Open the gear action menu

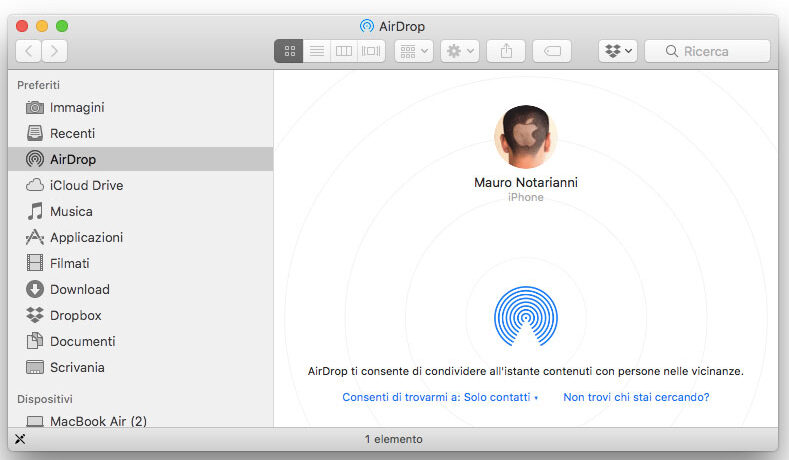pyautogui.click(x=460, y=51)
